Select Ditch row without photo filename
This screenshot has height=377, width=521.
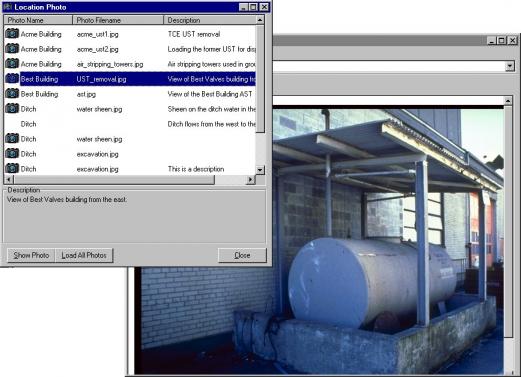130,124
